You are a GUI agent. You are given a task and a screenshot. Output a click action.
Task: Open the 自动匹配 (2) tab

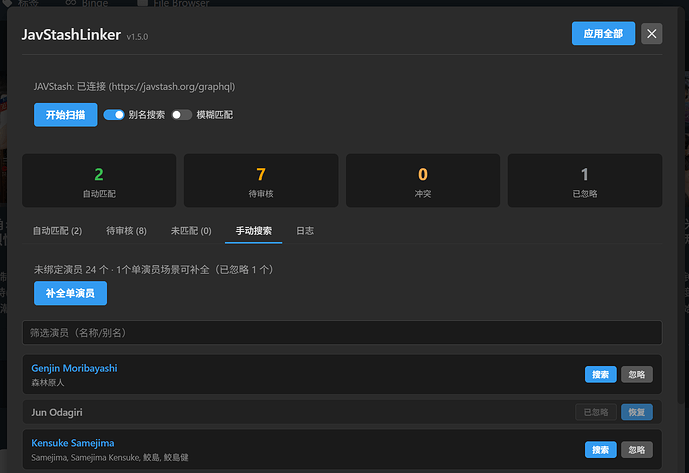(57, 231)
